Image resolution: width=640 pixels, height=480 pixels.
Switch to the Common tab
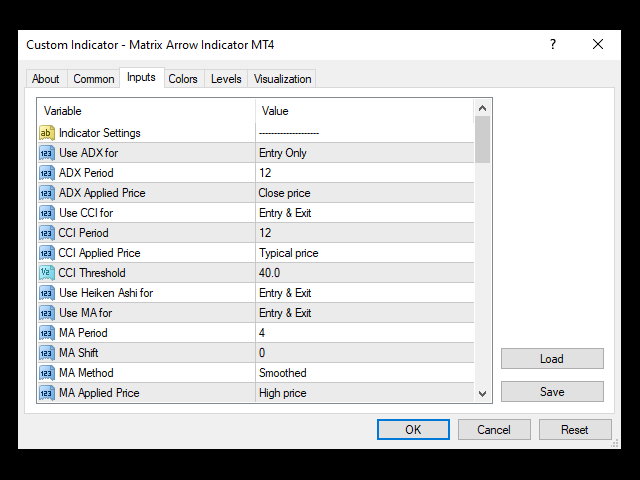[93, 79]
